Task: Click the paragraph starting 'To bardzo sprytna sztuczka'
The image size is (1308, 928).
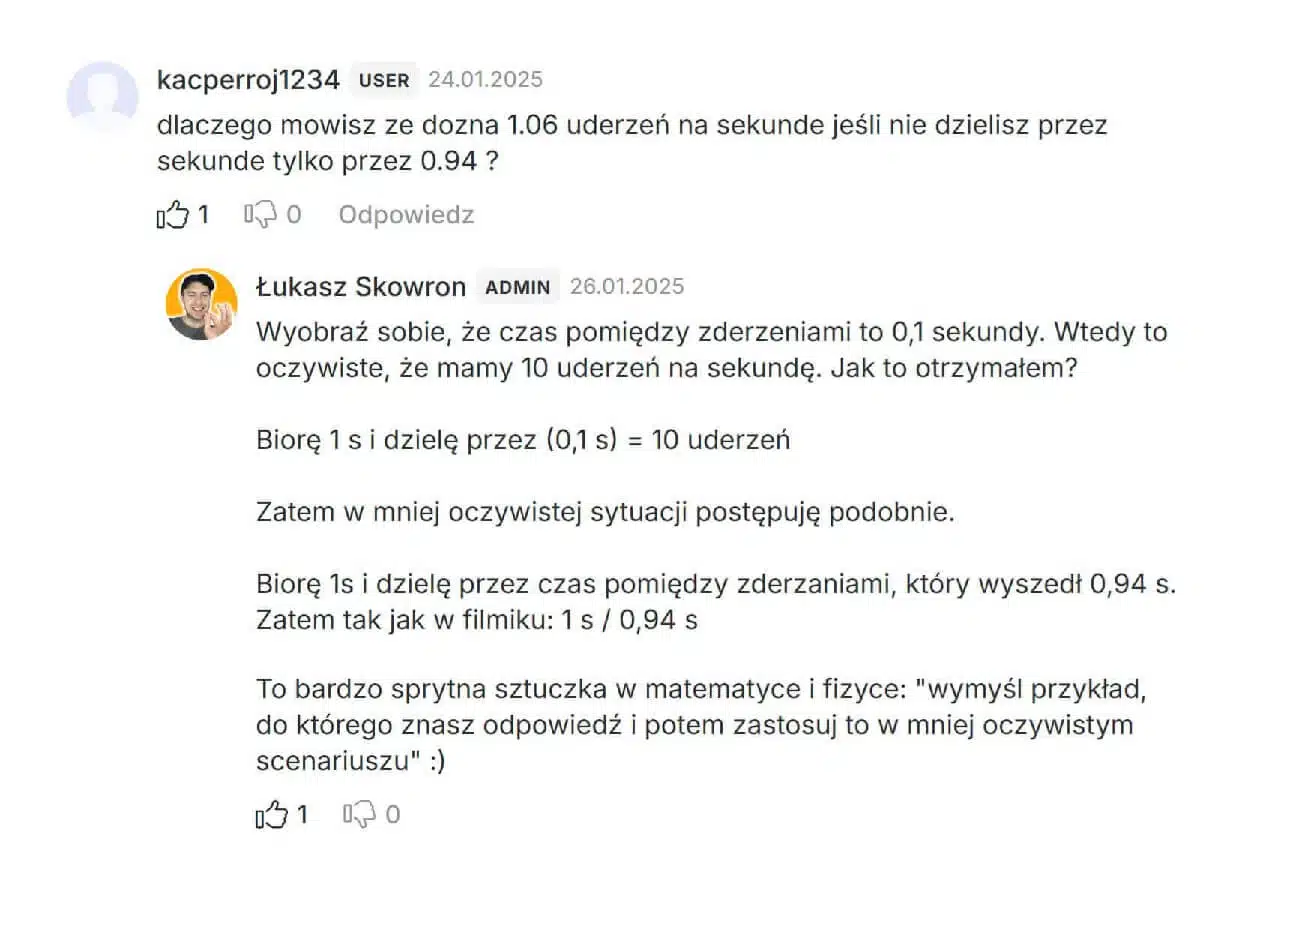Action: 700,724
